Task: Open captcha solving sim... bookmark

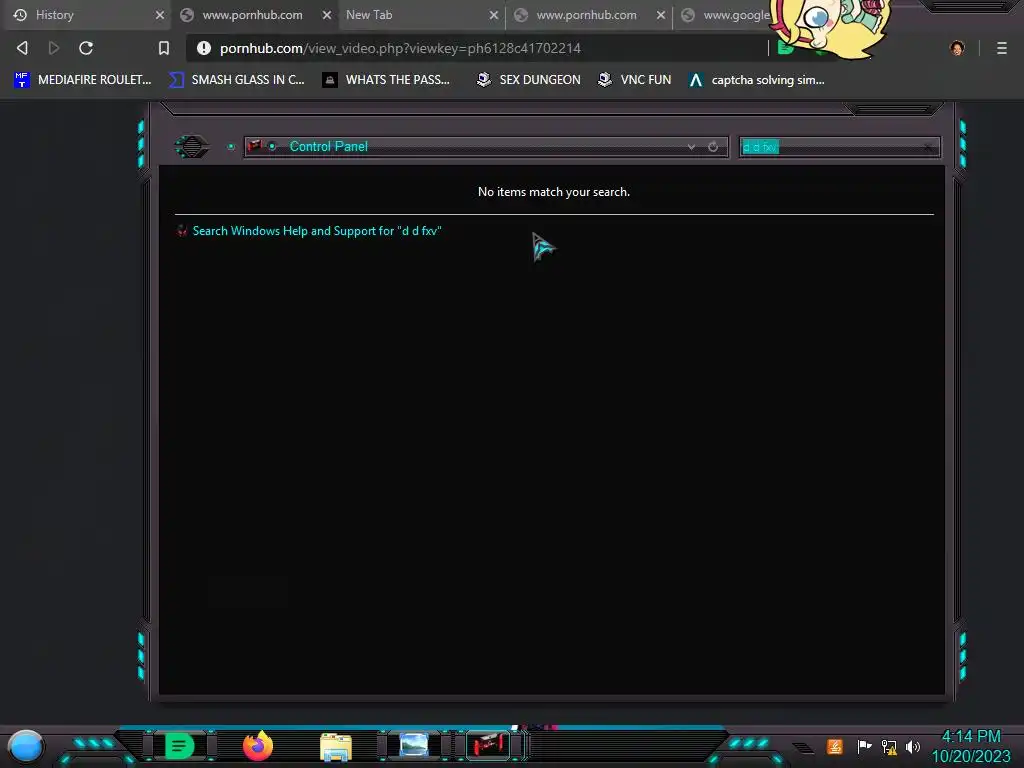Action: tap(758, 80)
